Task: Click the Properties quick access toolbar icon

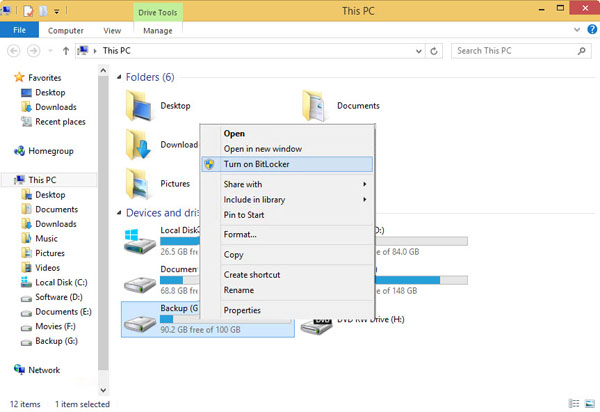Action: click(28, 11)
